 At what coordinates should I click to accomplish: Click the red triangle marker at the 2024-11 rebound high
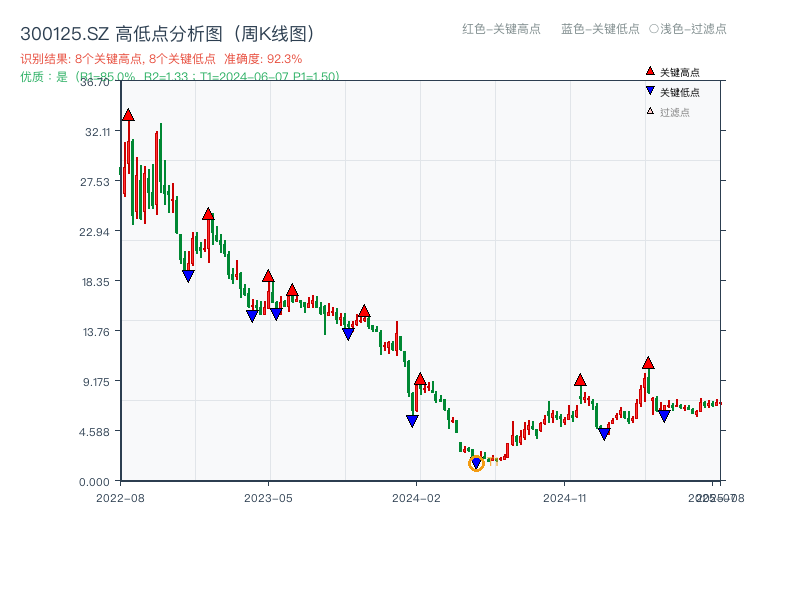click(x=580, y=379)
